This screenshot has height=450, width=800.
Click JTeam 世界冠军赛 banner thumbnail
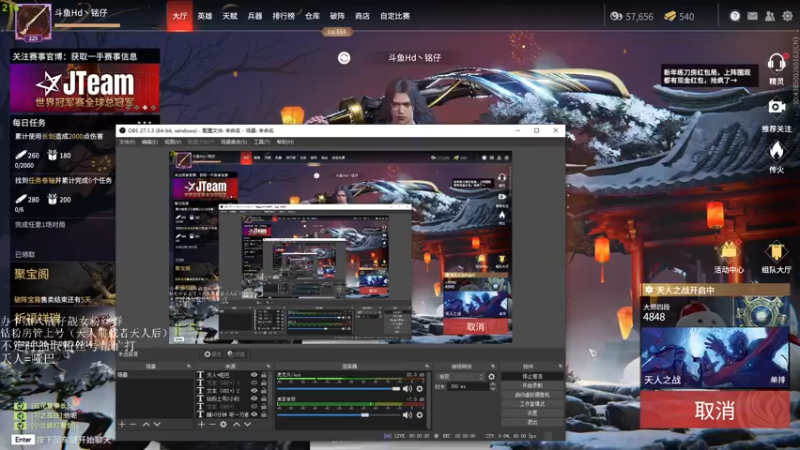click(84, 88)
